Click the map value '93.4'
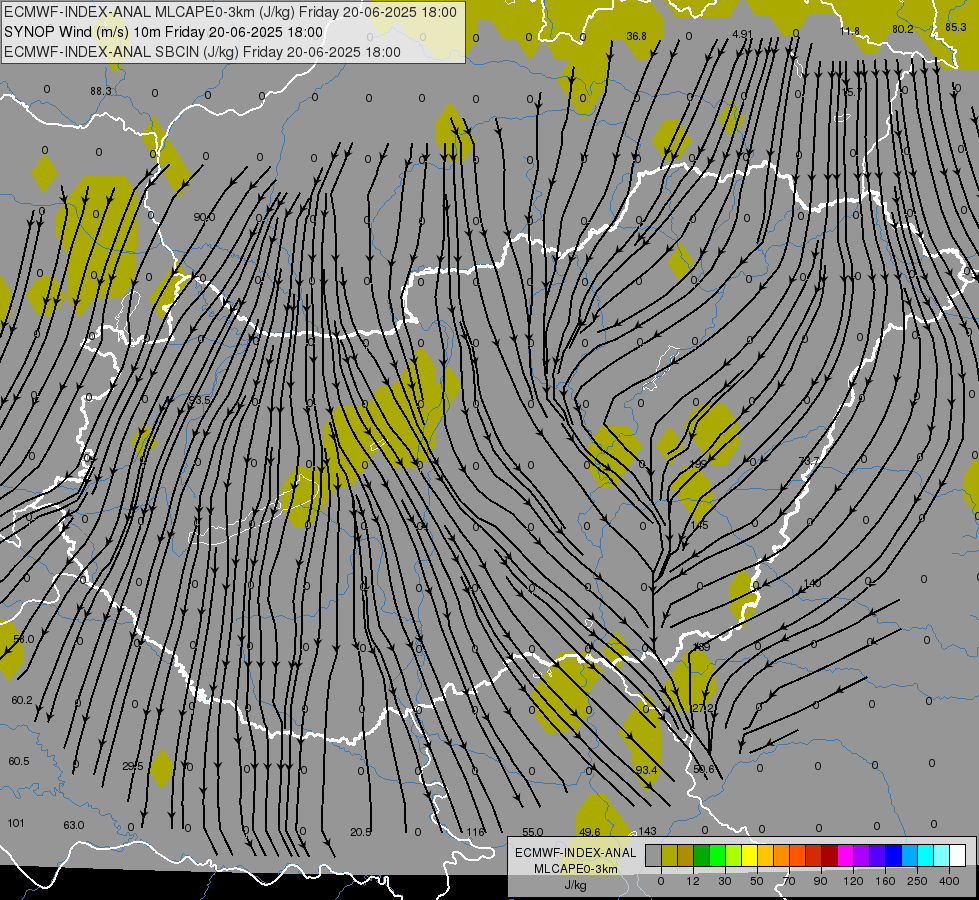The image size is (979, 900). [646, 770]
